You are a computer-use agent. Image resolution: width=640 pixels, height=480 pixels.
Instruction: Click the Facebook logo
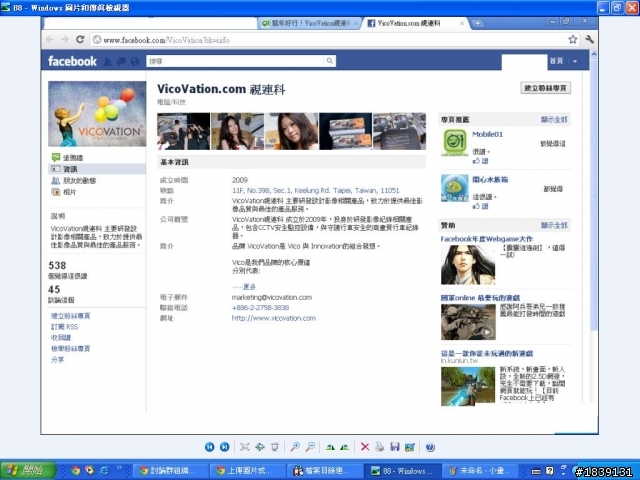click(x=72, y=61)
